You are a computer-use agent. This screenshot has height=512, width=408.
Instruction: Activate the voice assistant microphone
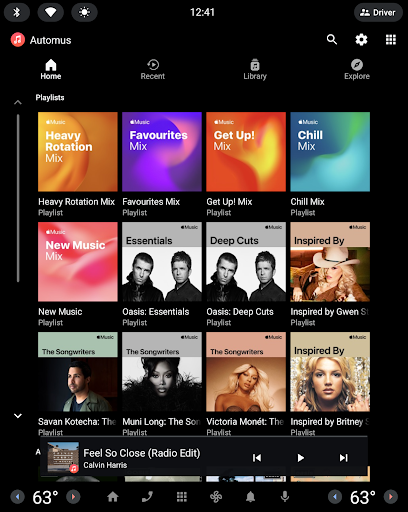[x=285, y=497]
